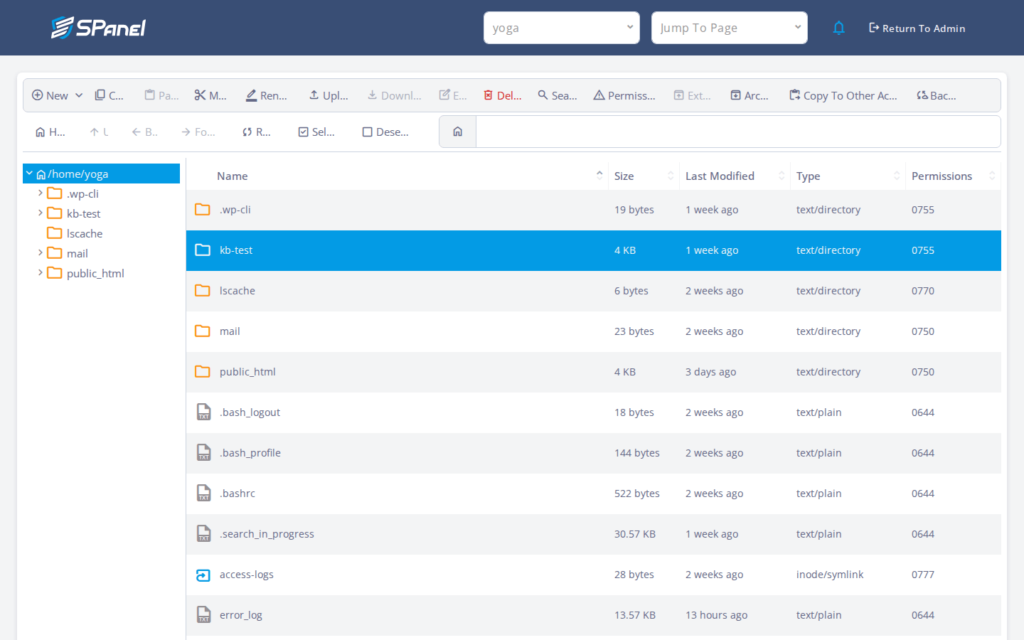Click the home icon in path bar
The image size is (1024, 640).
pos(458,132)
